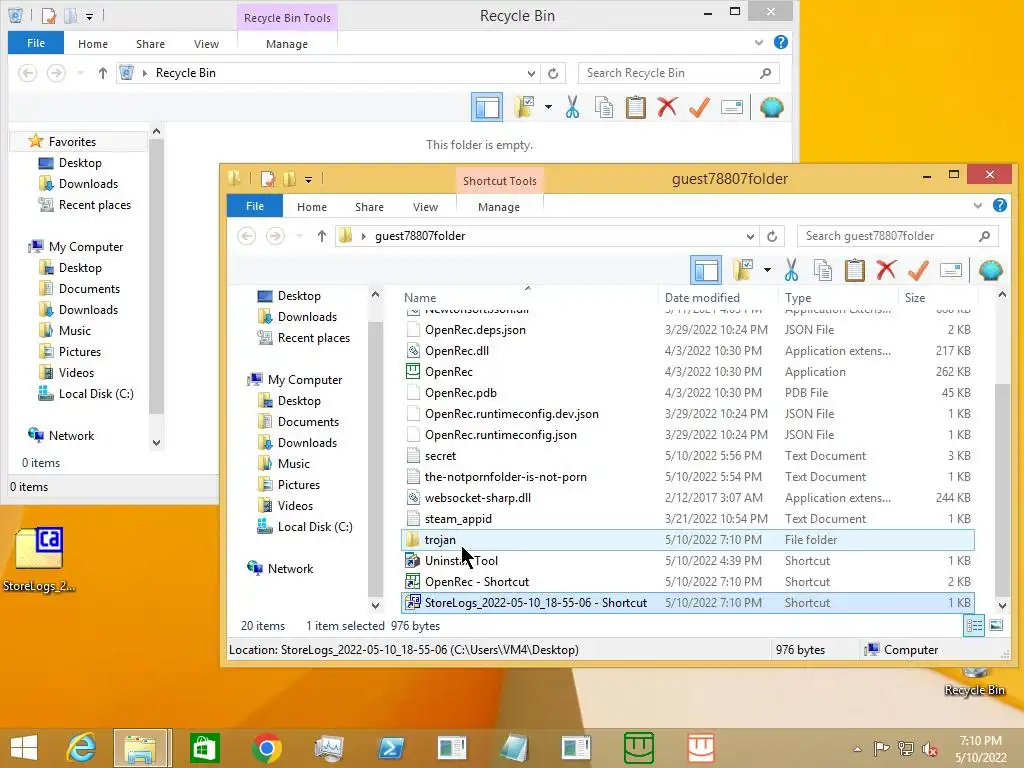Click shell globe icon in guest78807folder toolbar
This screenshot has height=768, width=1024.
click(991, 270)
